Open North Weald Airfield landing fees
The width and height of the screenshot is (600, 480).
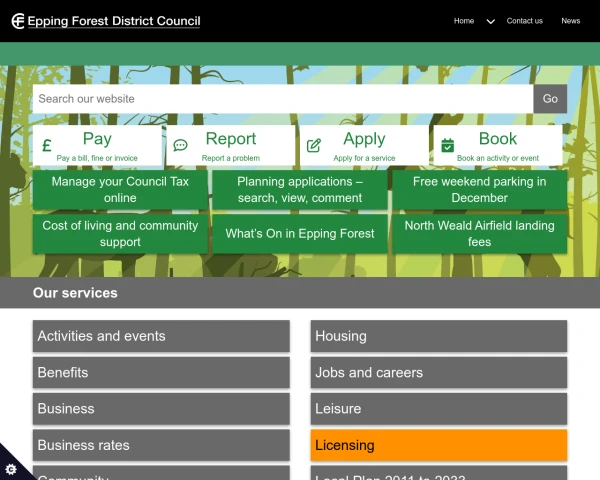click(x=479, y=234)
